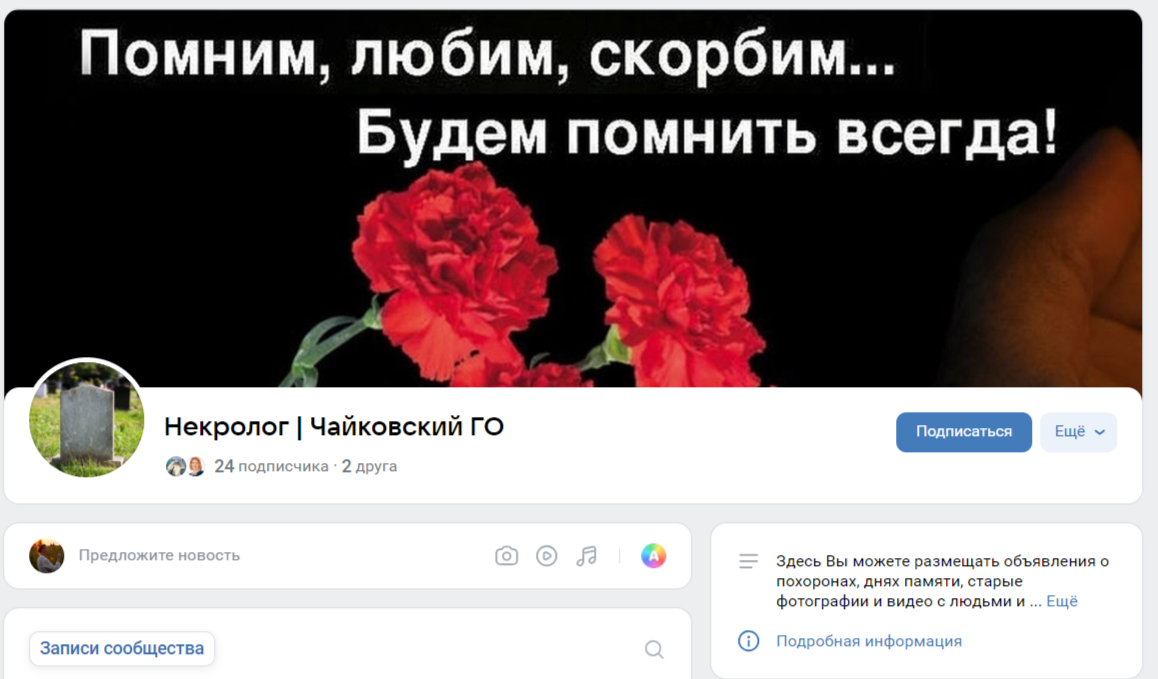Search community posts with magnifier icon
The width and height of the screenshot is (1158, 679).
(x=654, y=649)
